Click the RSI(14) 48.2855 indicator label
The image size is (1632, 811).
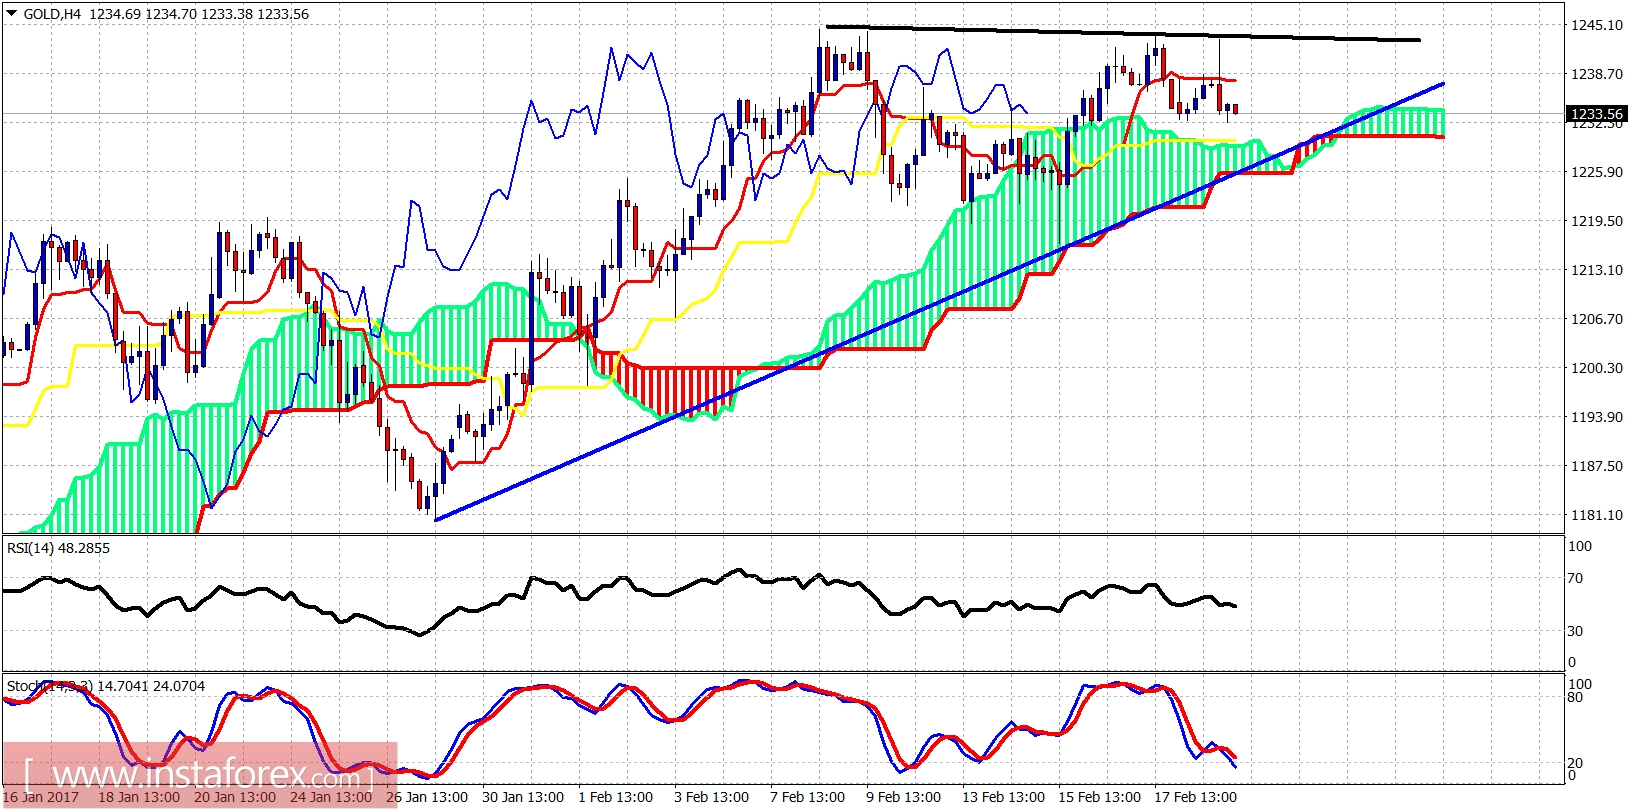(58, 548)
